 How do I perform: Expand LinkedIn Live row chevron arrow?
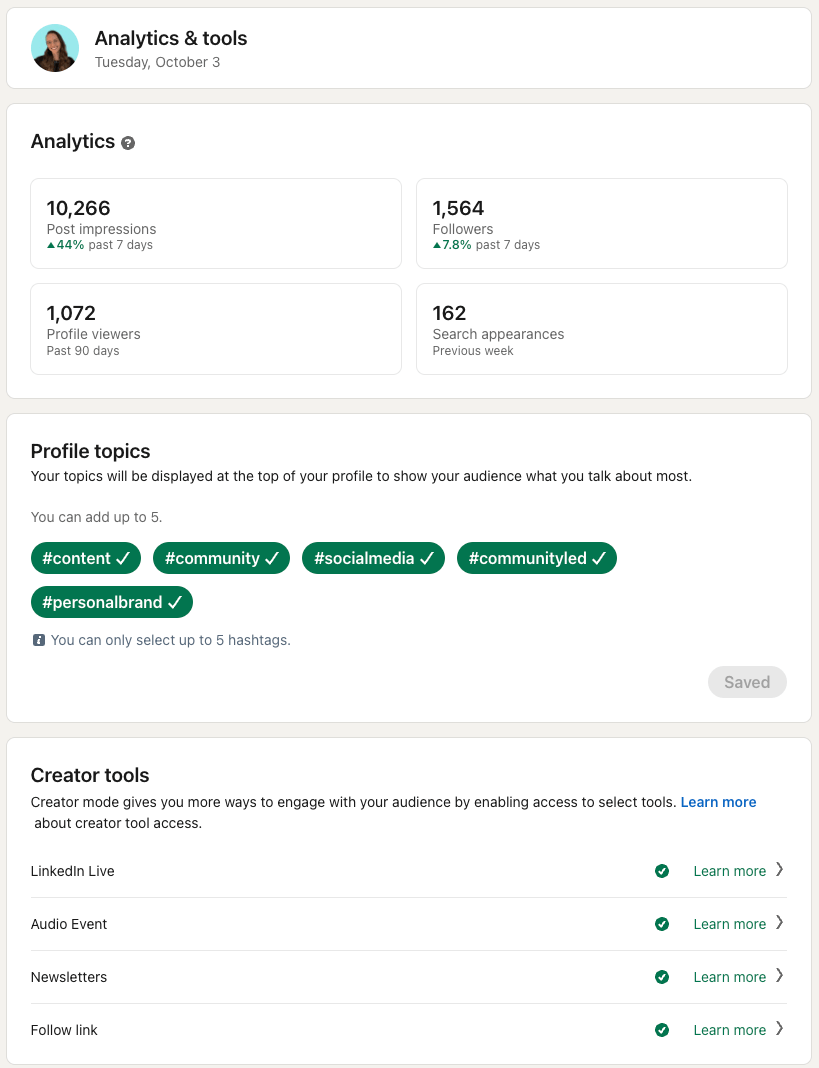click(x=779, y=870)
